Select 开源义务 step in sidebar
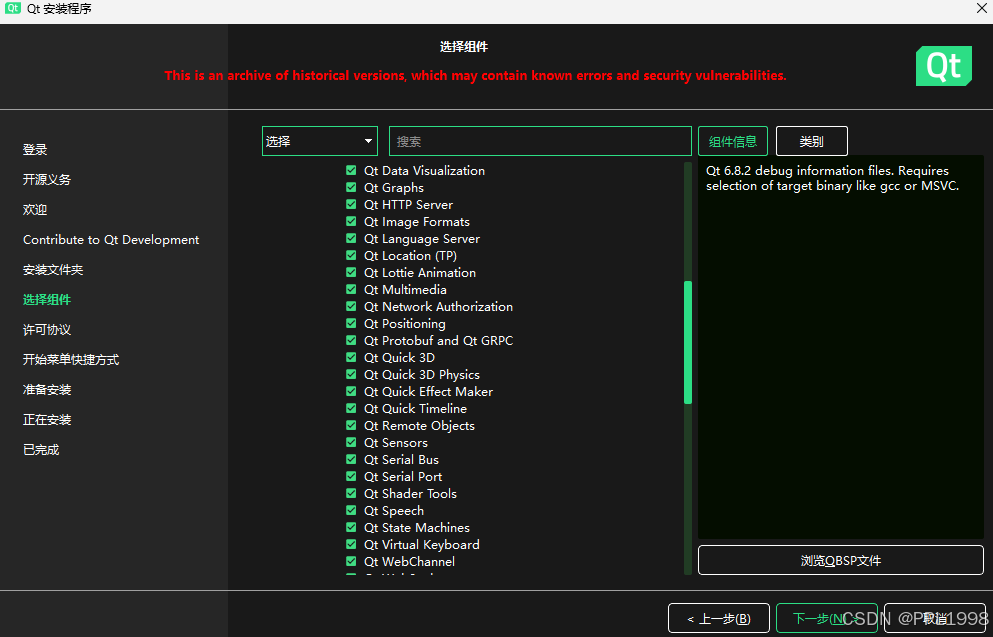The width and height of the screenshot is (993, 637). click(47, 179)
